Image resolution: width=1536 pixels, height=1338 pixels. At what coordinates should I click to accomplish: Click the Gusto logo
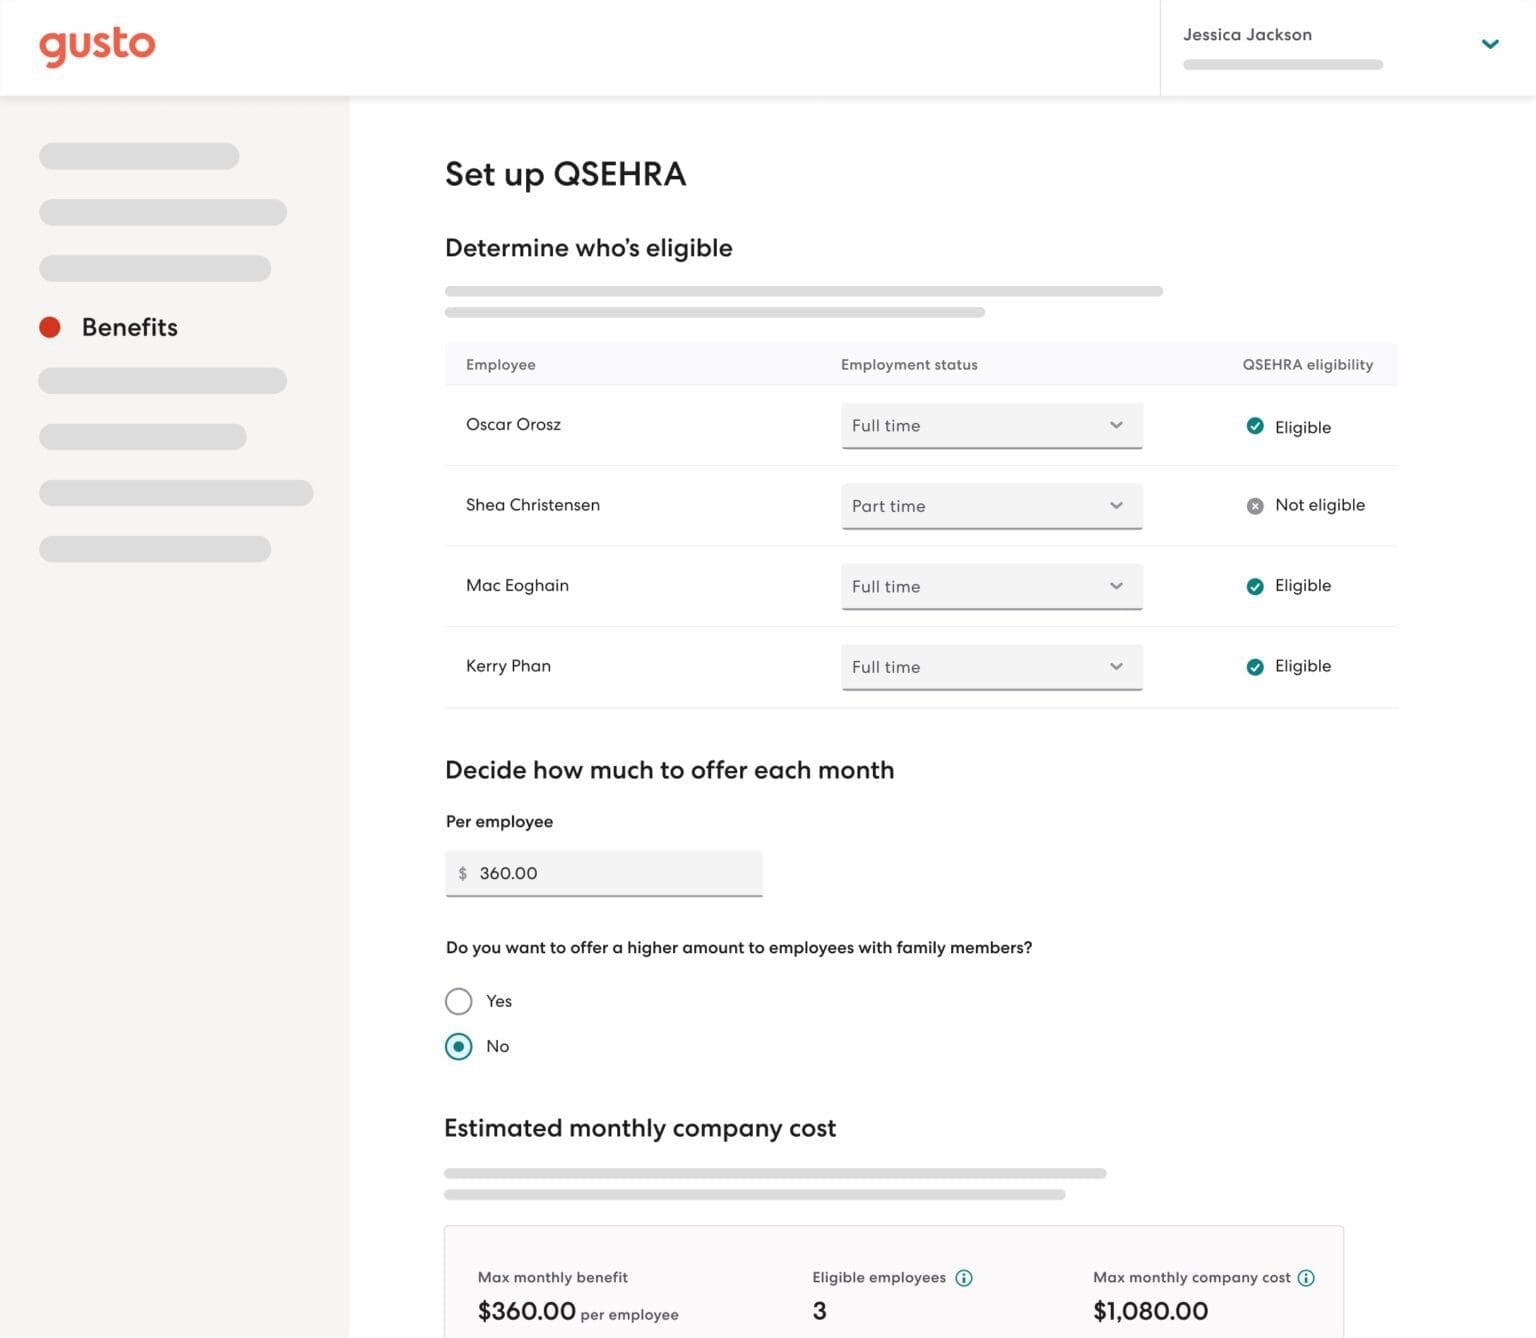point(97,46)
